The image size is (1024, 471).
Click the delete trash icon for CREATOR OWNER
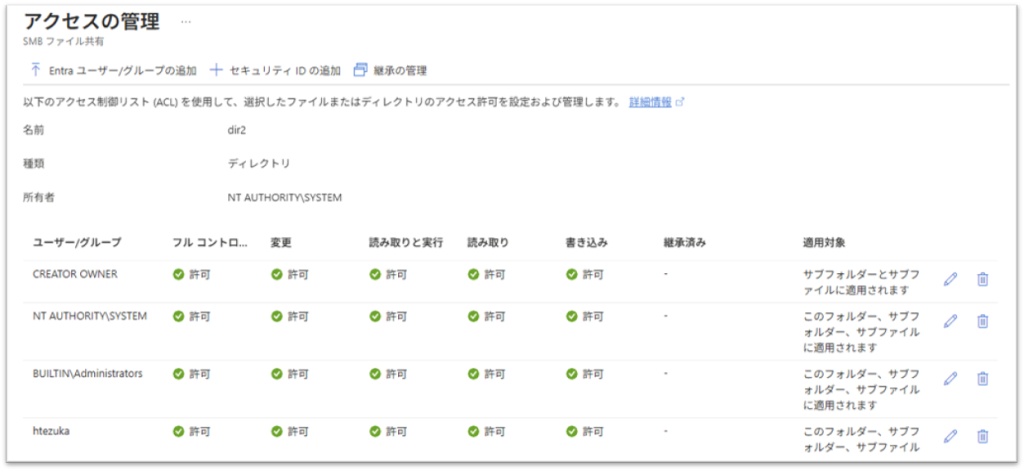(982, 279)
